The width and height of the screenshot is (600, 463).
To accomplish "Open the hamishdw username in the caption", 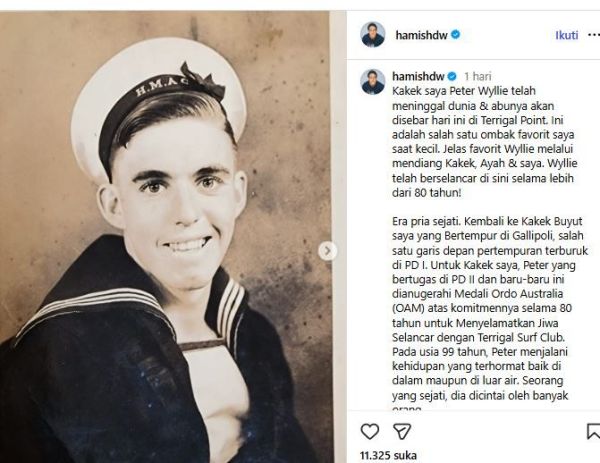I will [418, 76].
